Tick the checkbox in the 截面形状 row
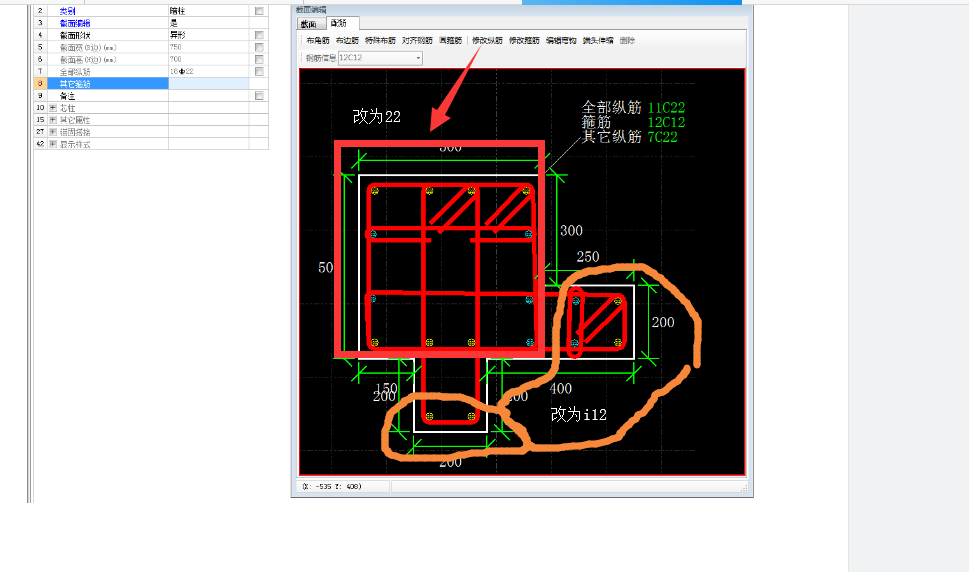Image resolution: width=969 pixels, height=572 pixels. click(x=259, y=35)
